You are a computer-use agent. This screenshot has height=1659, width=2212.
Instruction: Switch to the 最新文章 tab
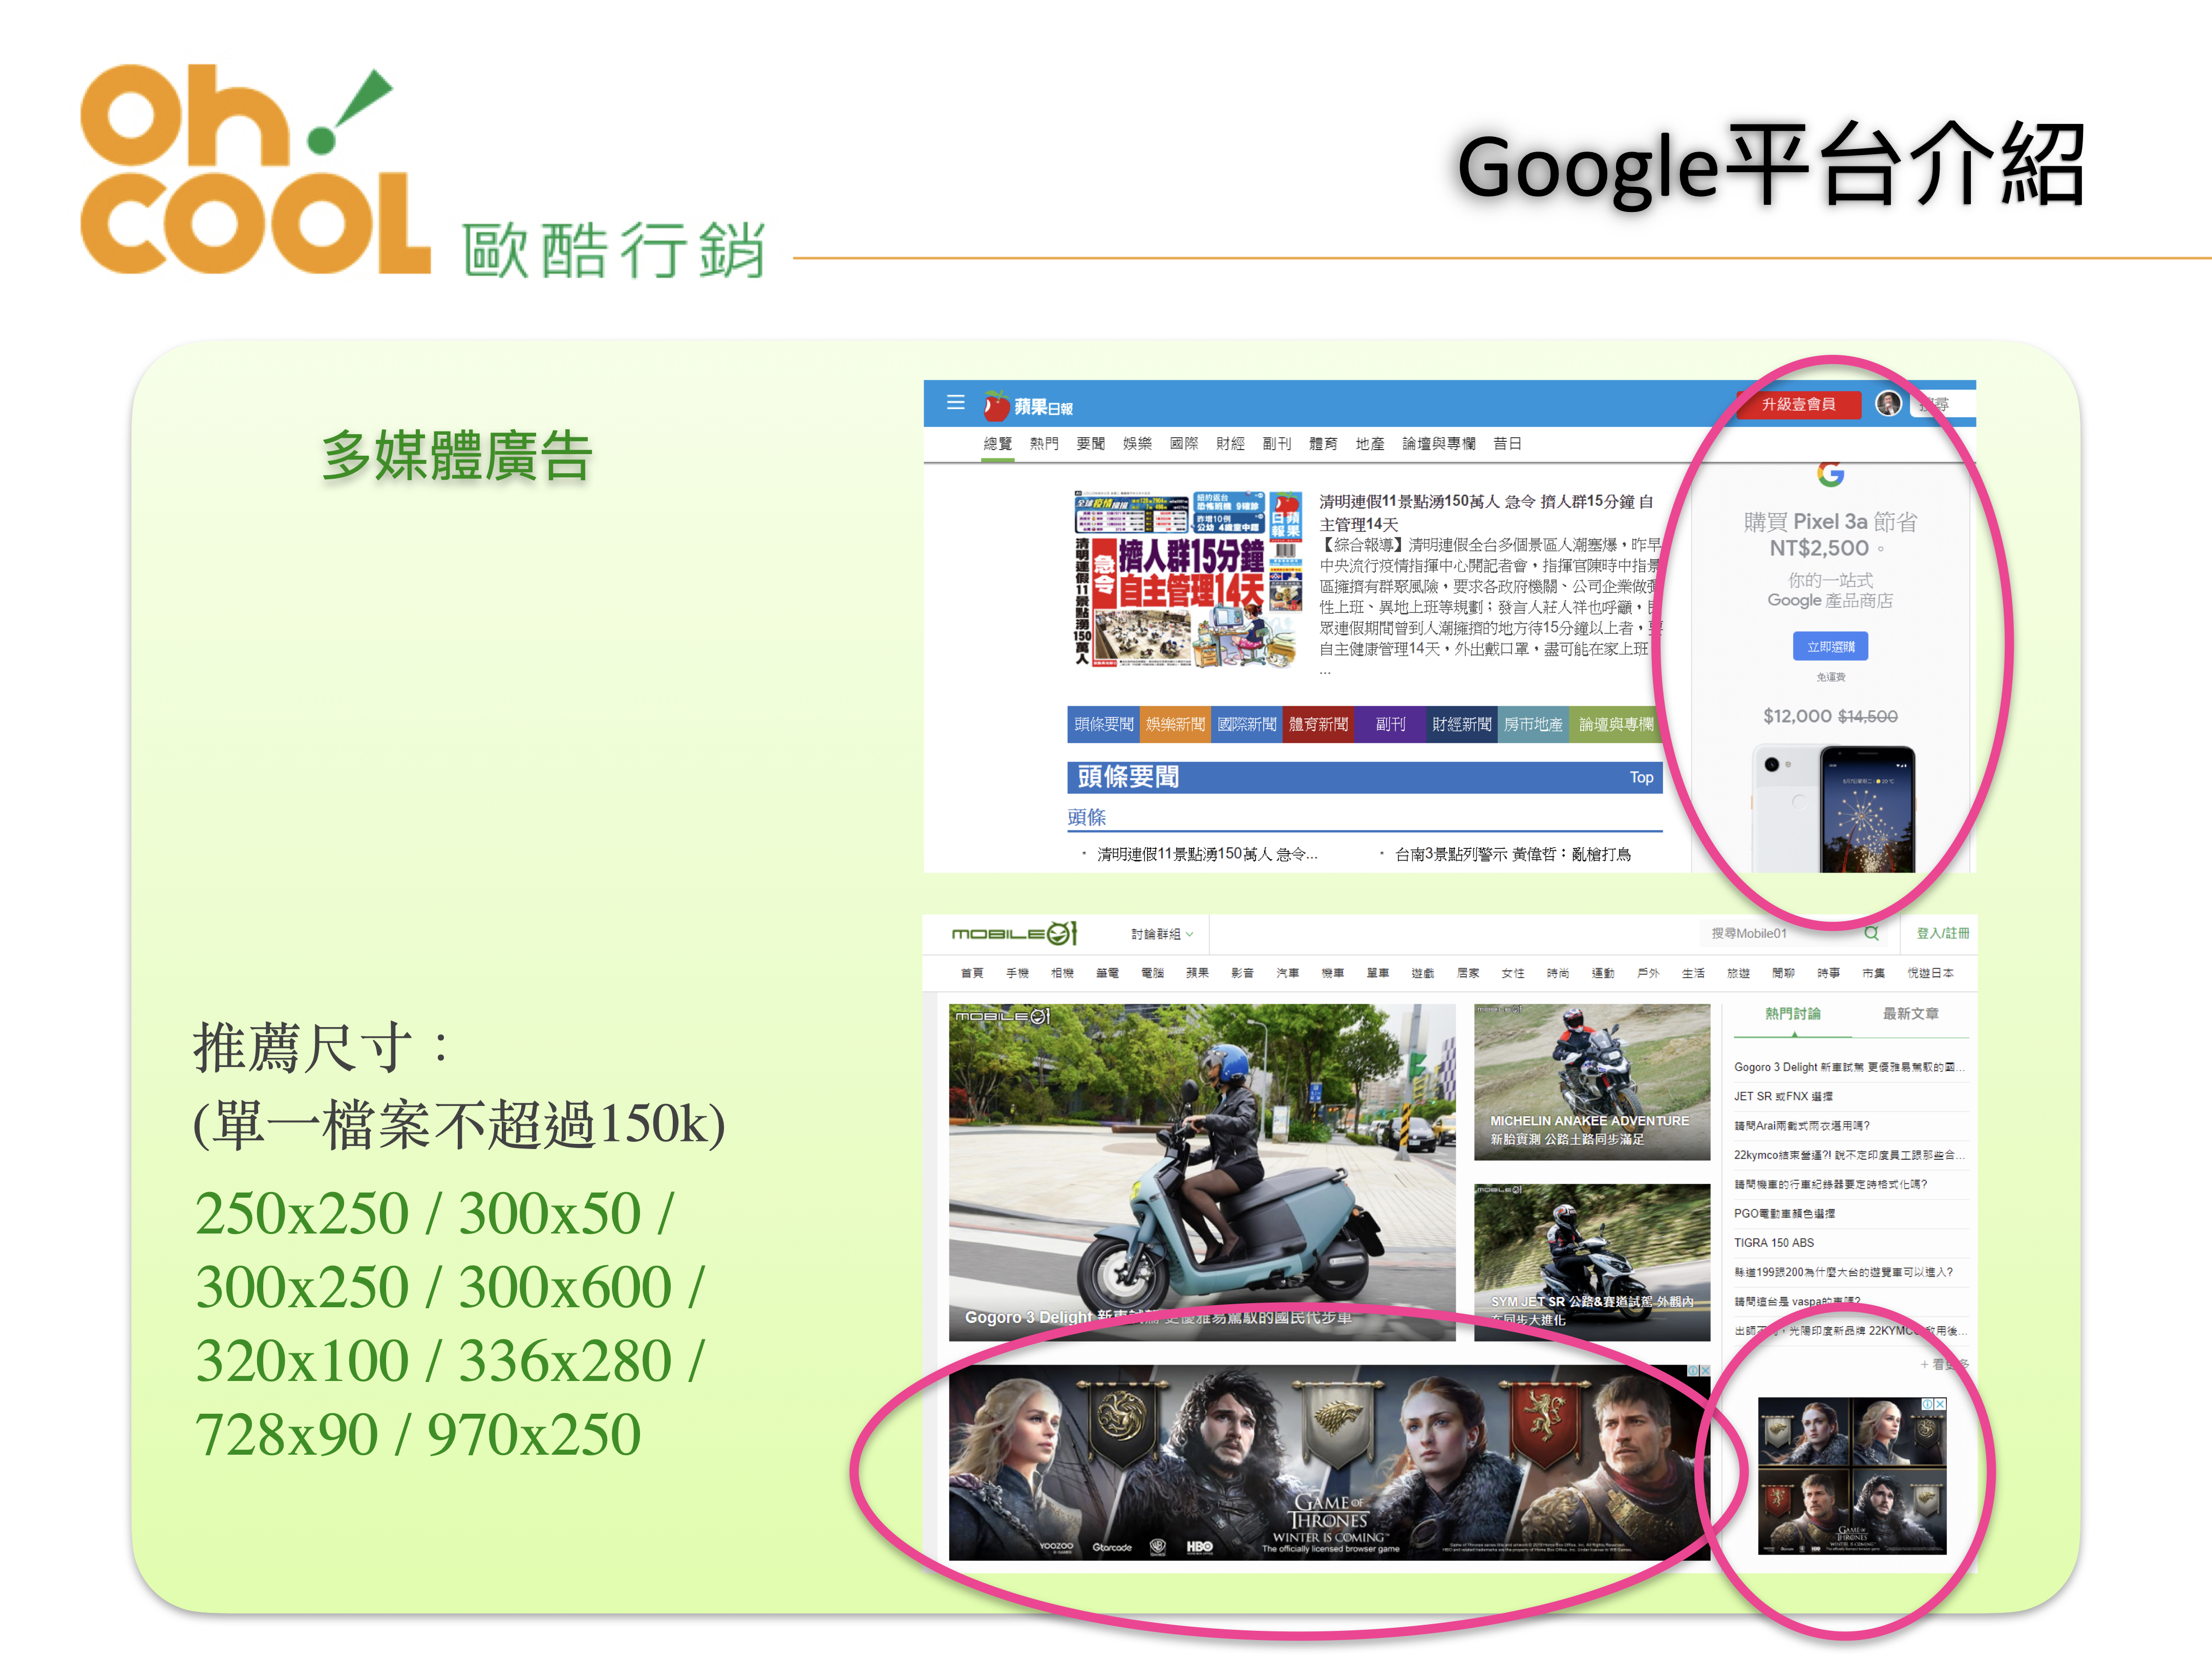(1910, 1014)
